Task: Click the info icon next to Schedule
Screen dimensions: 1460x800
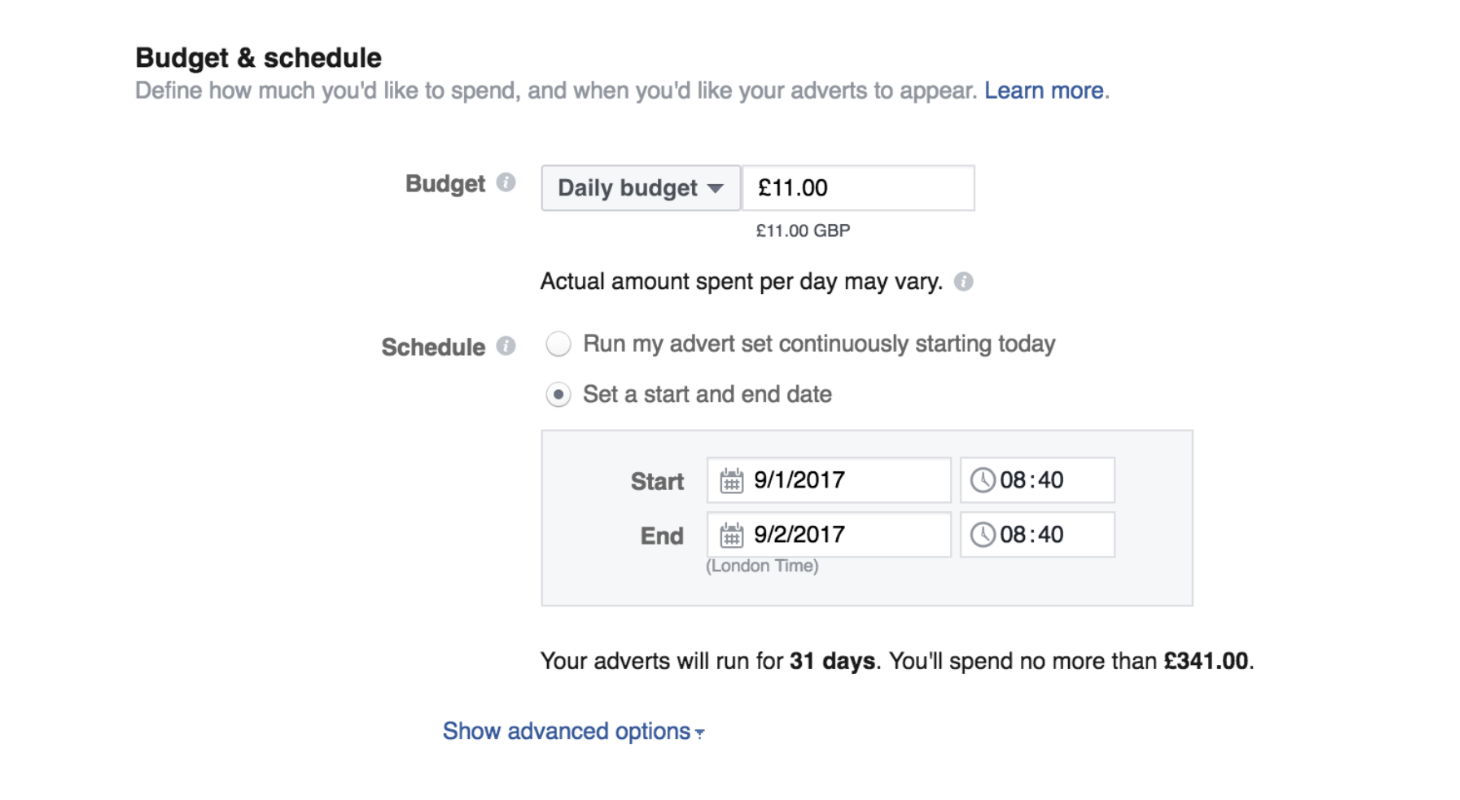Action: pos(506,346)
